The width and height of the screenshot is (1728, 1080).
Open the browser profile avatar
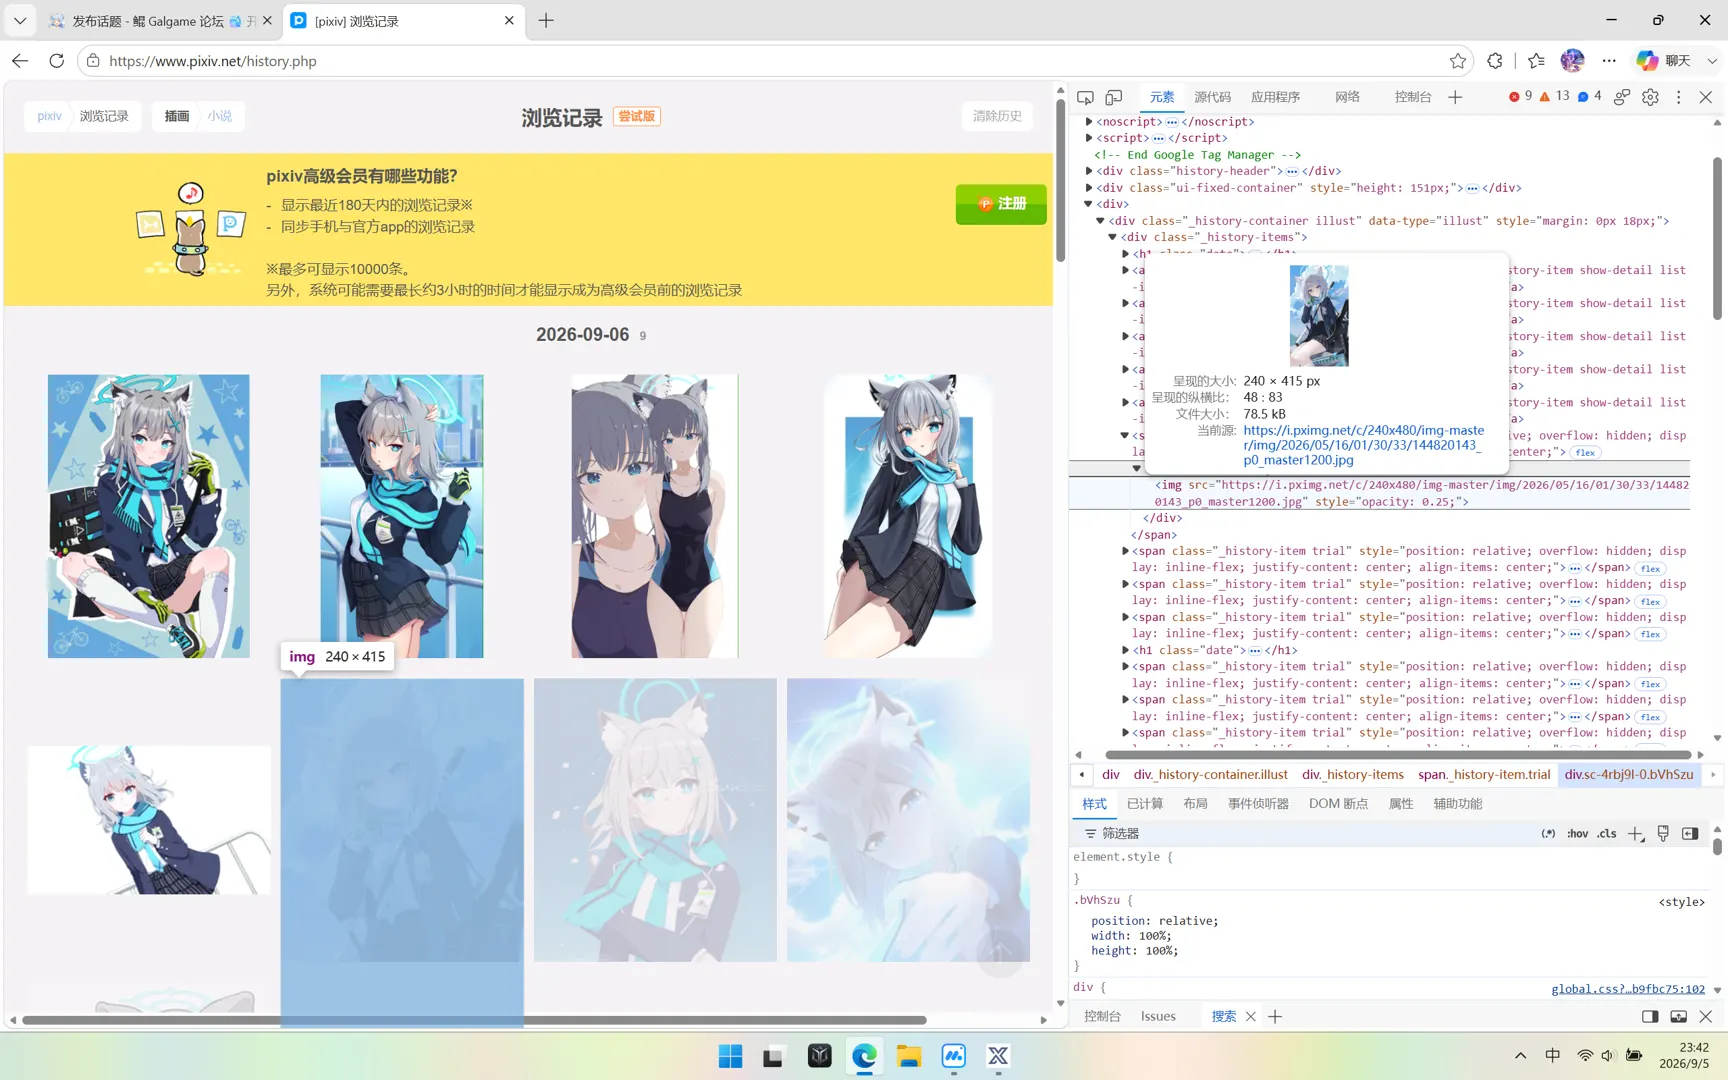tap(1572, 61)
